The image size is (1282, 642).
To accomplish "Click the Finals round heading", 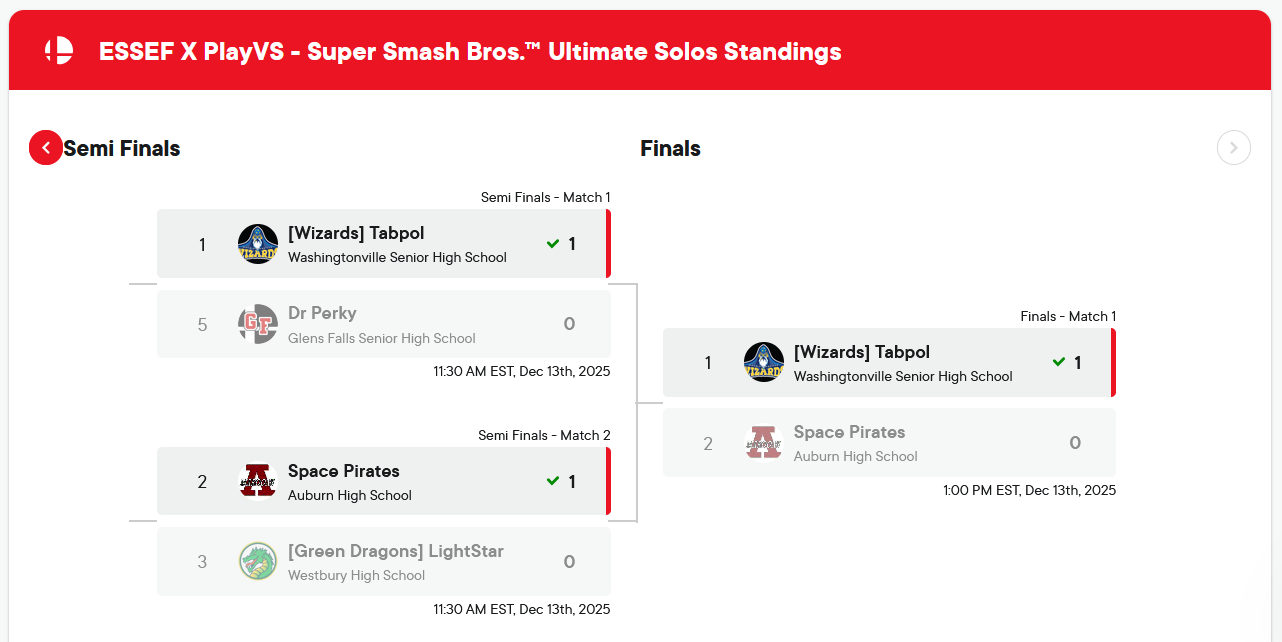I will tap(670, 149).
